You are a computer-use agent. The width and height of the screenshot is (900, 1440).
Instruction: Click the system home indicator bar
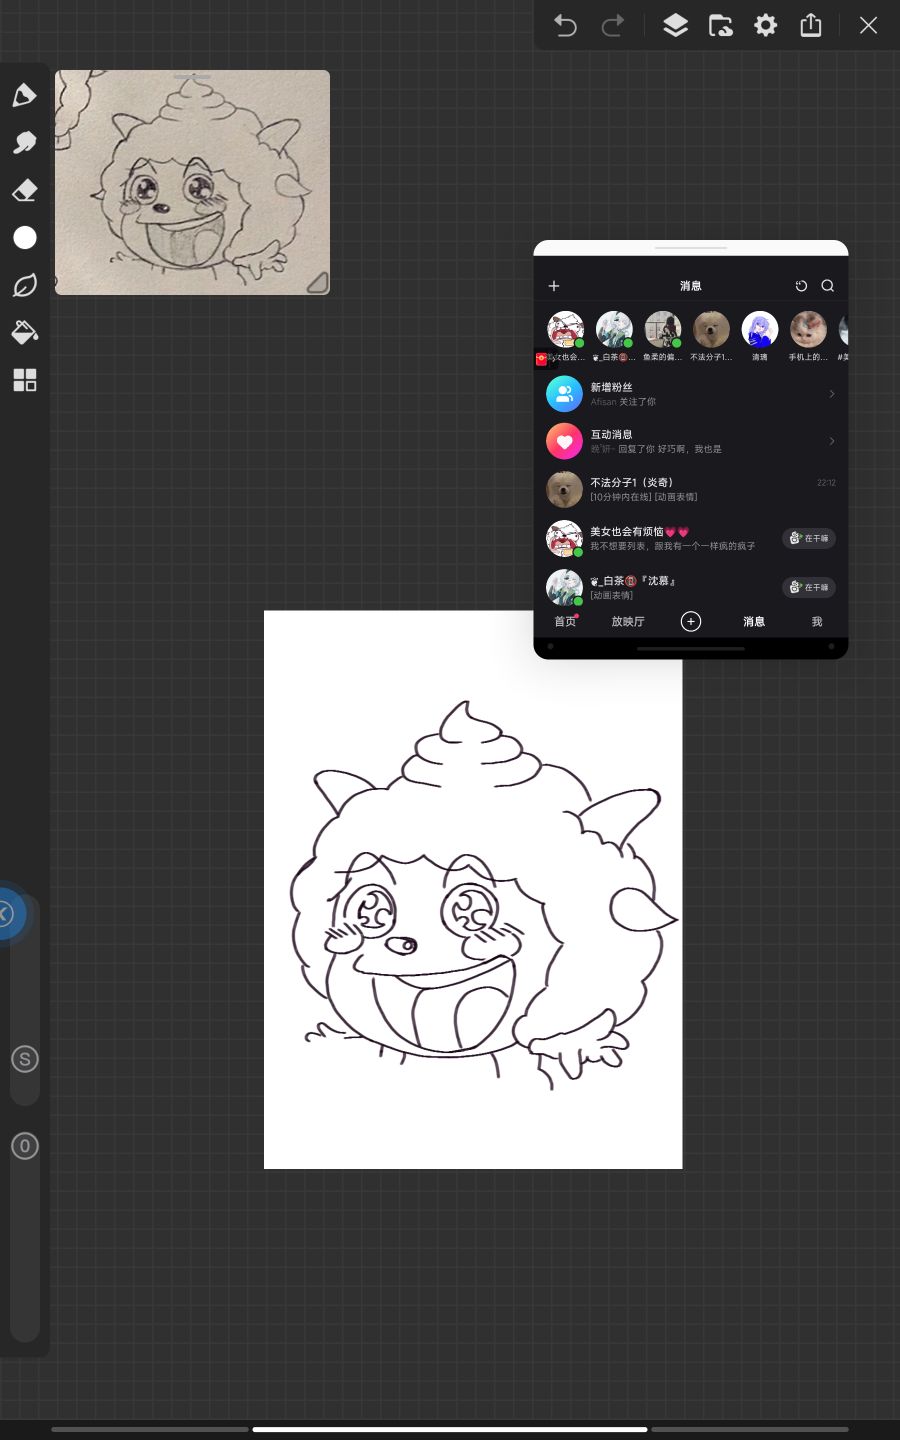tap(450, 1429)
